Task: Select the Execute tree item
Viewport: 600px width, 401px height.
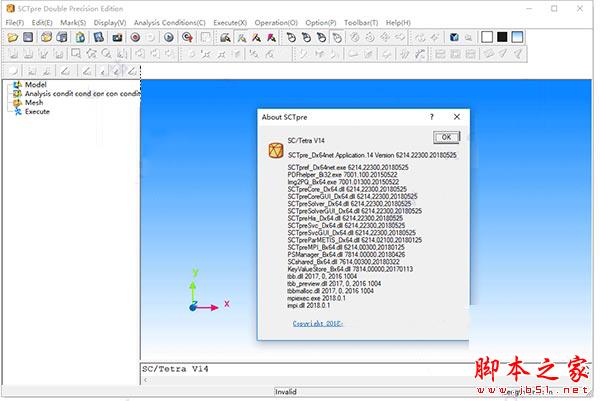Action: pyautogui.click(x=37, y=112)
